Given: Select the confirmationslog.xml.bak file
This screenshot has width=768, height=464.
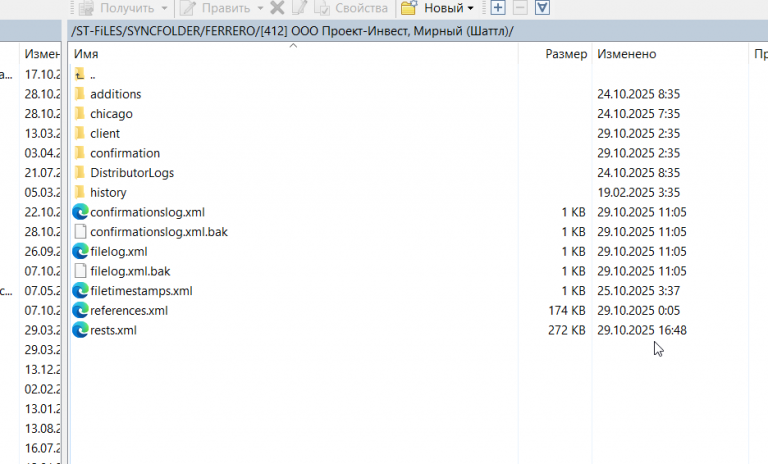Looking at the screenshot, I should click(150, 232).
